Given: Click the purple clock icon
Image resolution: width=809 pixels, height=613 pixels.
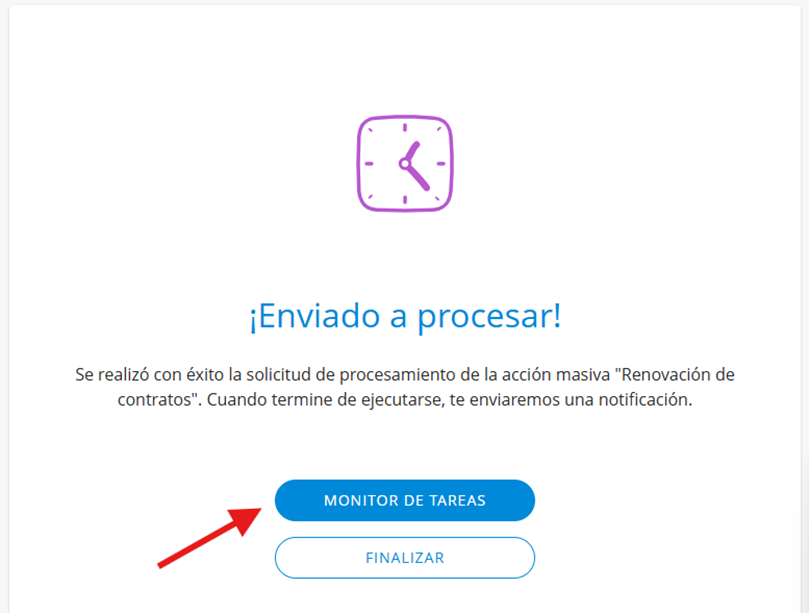Looking at the screenshot, I should 405,164.
